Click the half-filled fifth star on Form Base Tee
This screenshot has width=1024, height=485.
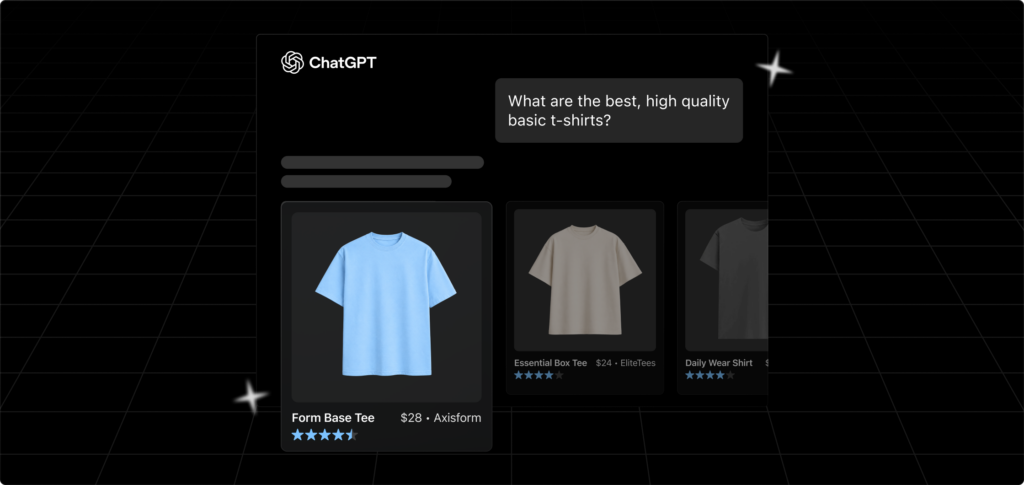tap(352, 435)
